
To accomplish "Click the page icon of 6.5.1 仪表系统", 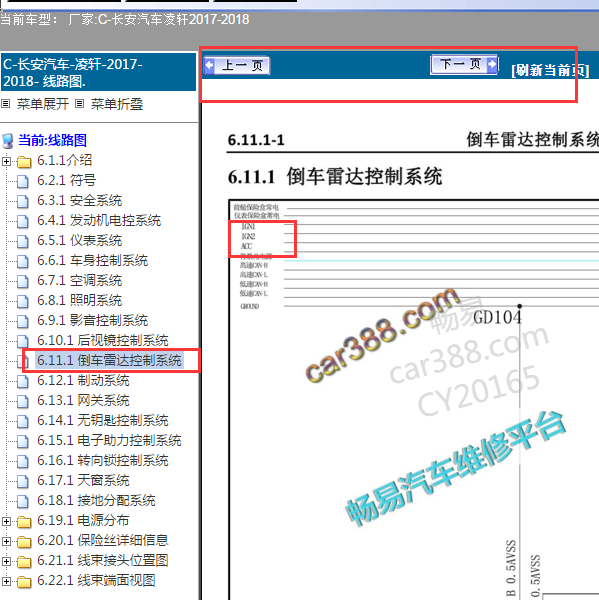I will click(23, 241).
